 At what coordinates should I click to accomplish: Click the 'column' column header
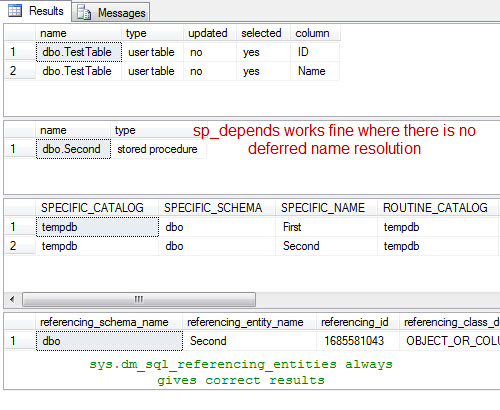click(315, 33)
